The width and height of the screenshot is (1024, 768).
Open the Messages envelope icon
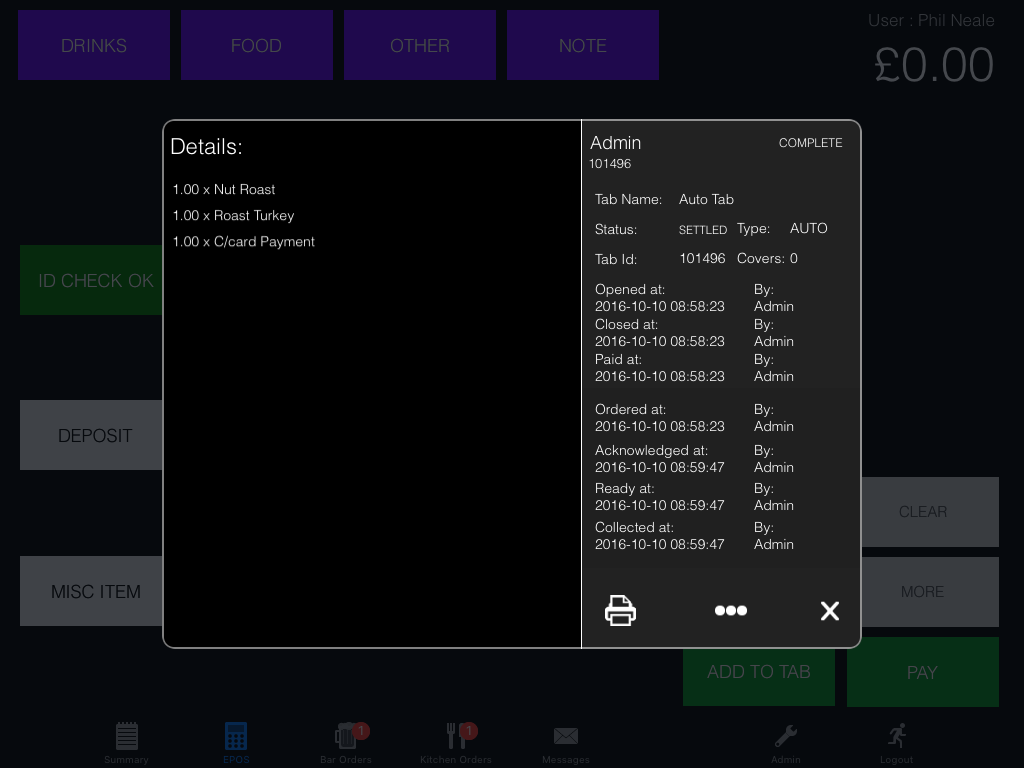(566, 741)
